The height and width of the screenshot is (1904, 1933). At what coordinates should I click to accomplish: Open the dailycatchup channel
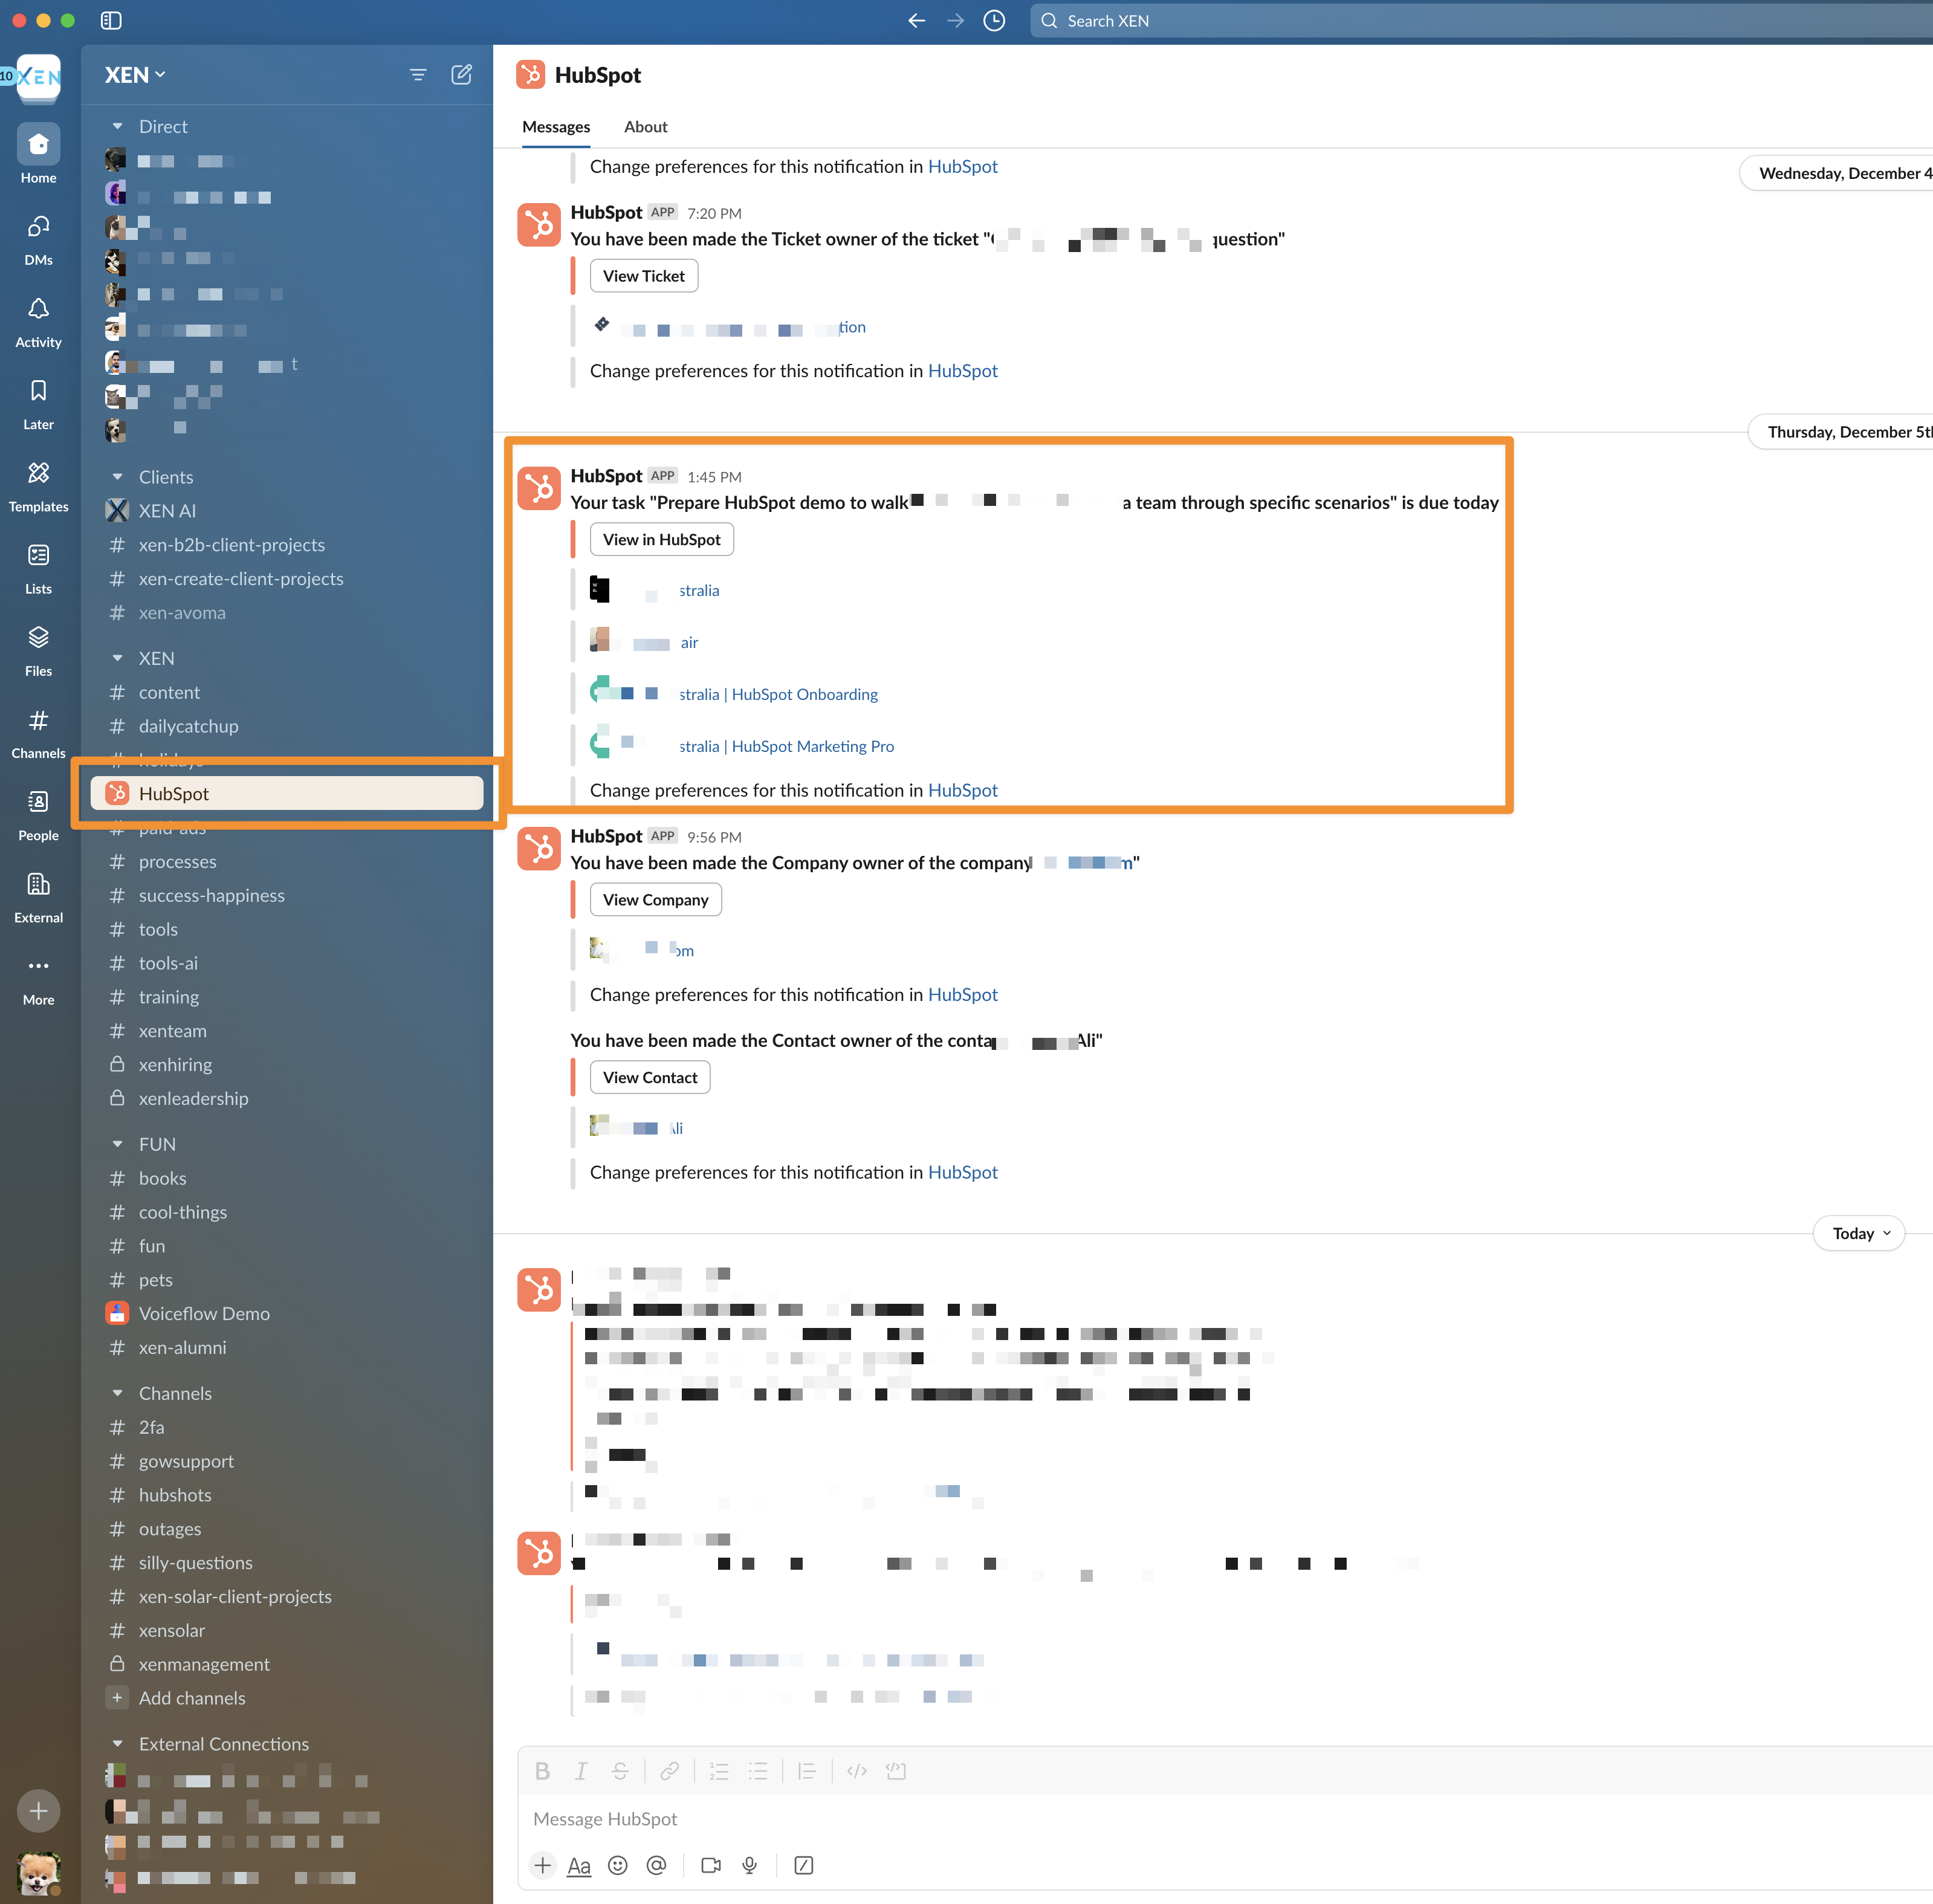coord(188,726)
